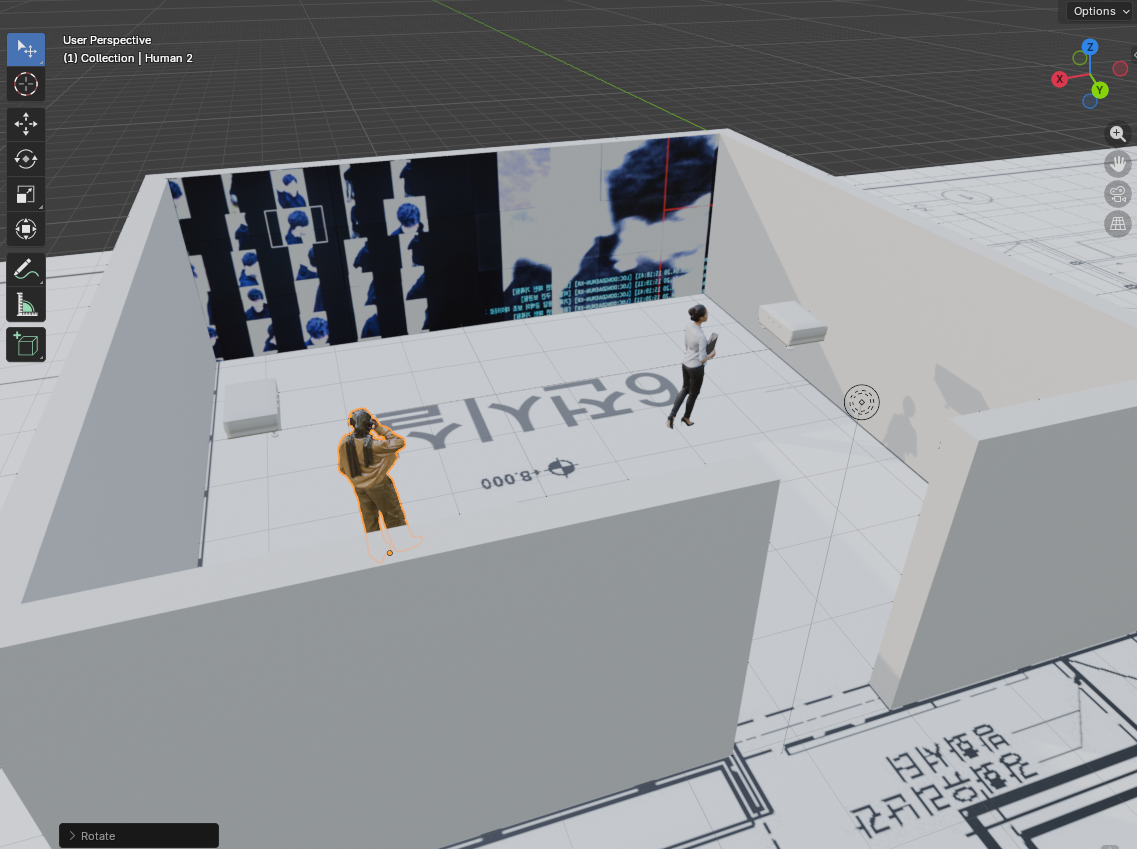
Task: Toggle the camera view icon
Action: click(x=1117, y=194)
